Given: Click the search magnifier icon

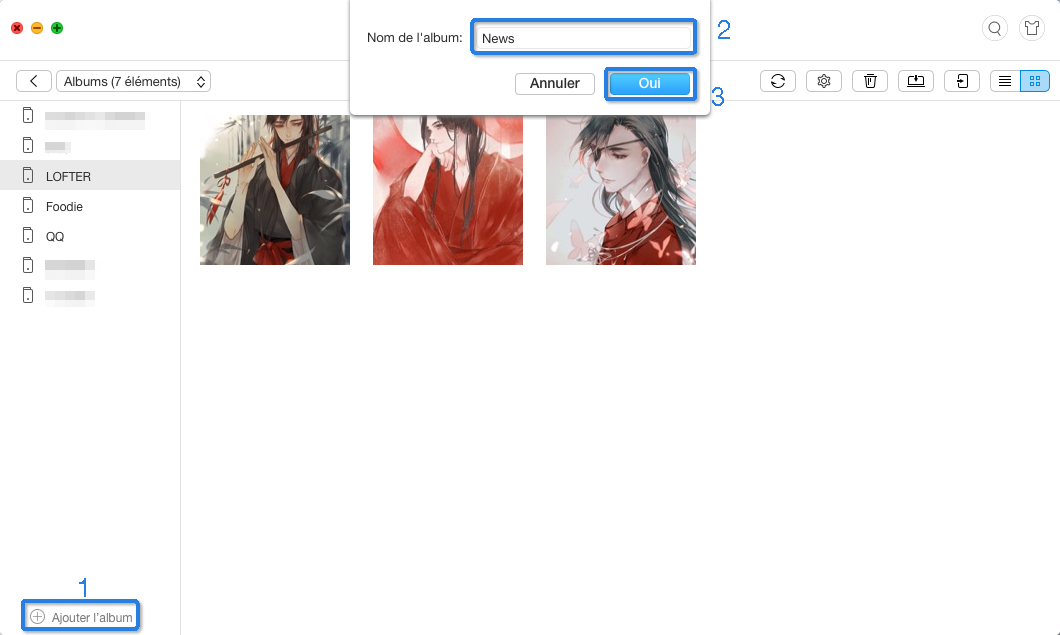Looking at the screenshot, I should 994,28.
